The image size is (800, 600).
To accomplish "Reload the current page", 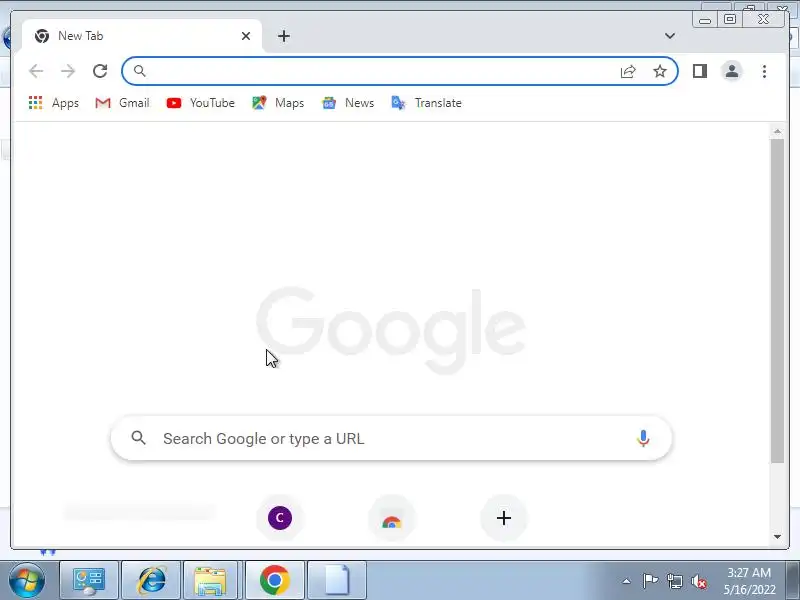I will pyautogui.click(x=100, y=71).
